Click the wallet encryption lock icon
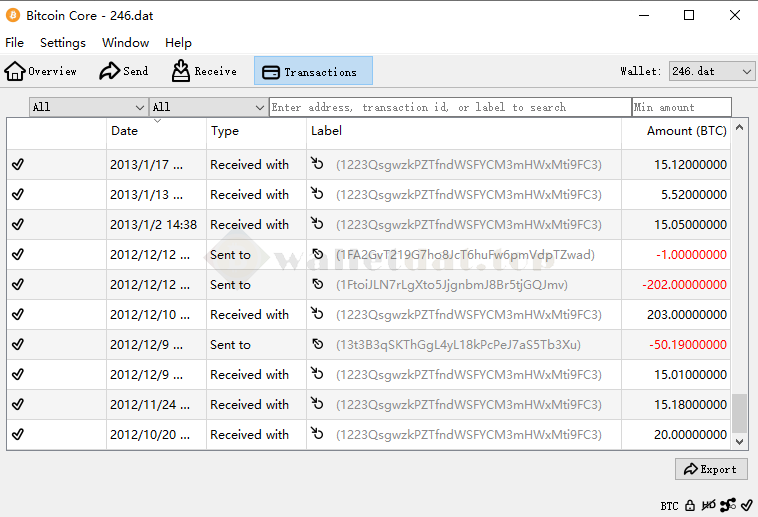This screenshot has height=517, width=758. click(692, 505)
